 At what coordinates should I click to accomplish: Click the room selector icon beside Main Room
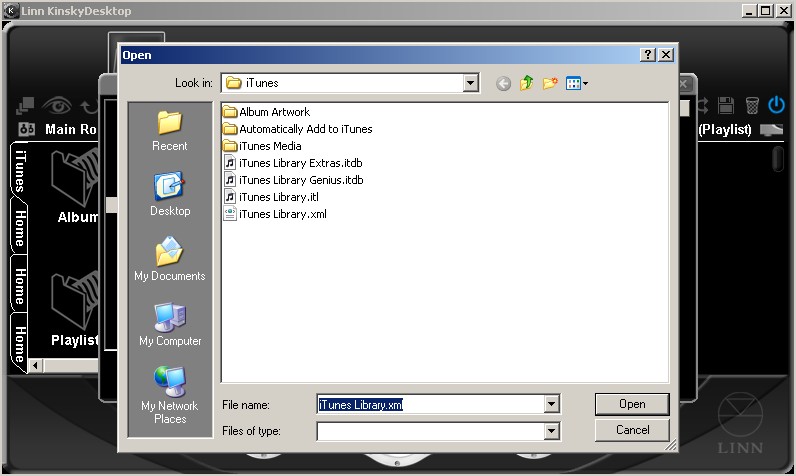26,129
